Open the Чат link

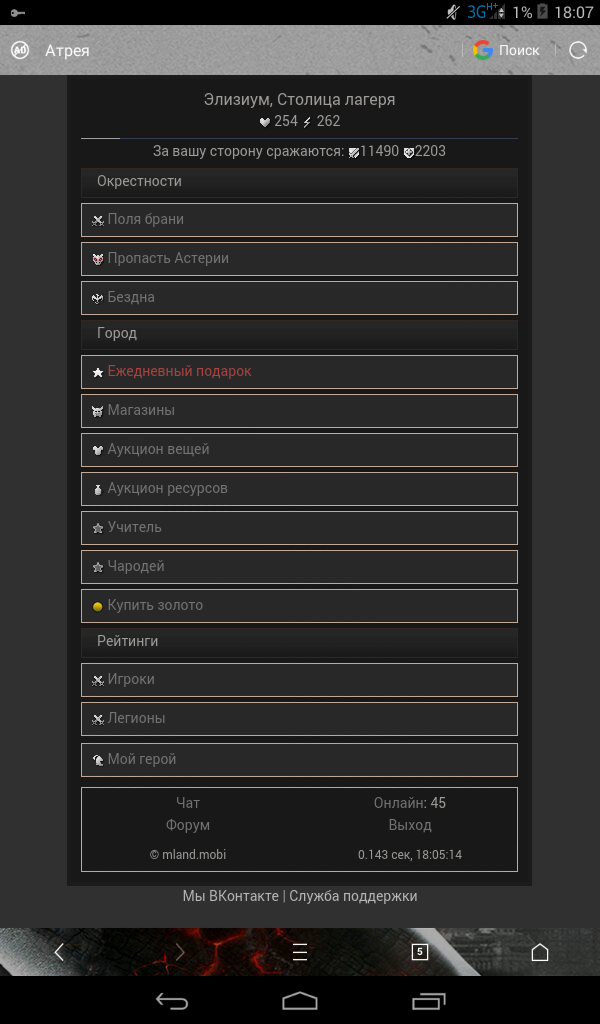tap(188, 803)
